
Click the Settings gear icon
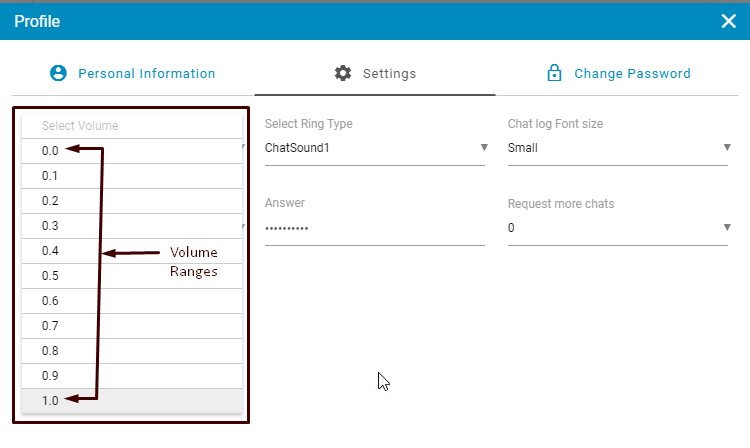coord(343,73)
